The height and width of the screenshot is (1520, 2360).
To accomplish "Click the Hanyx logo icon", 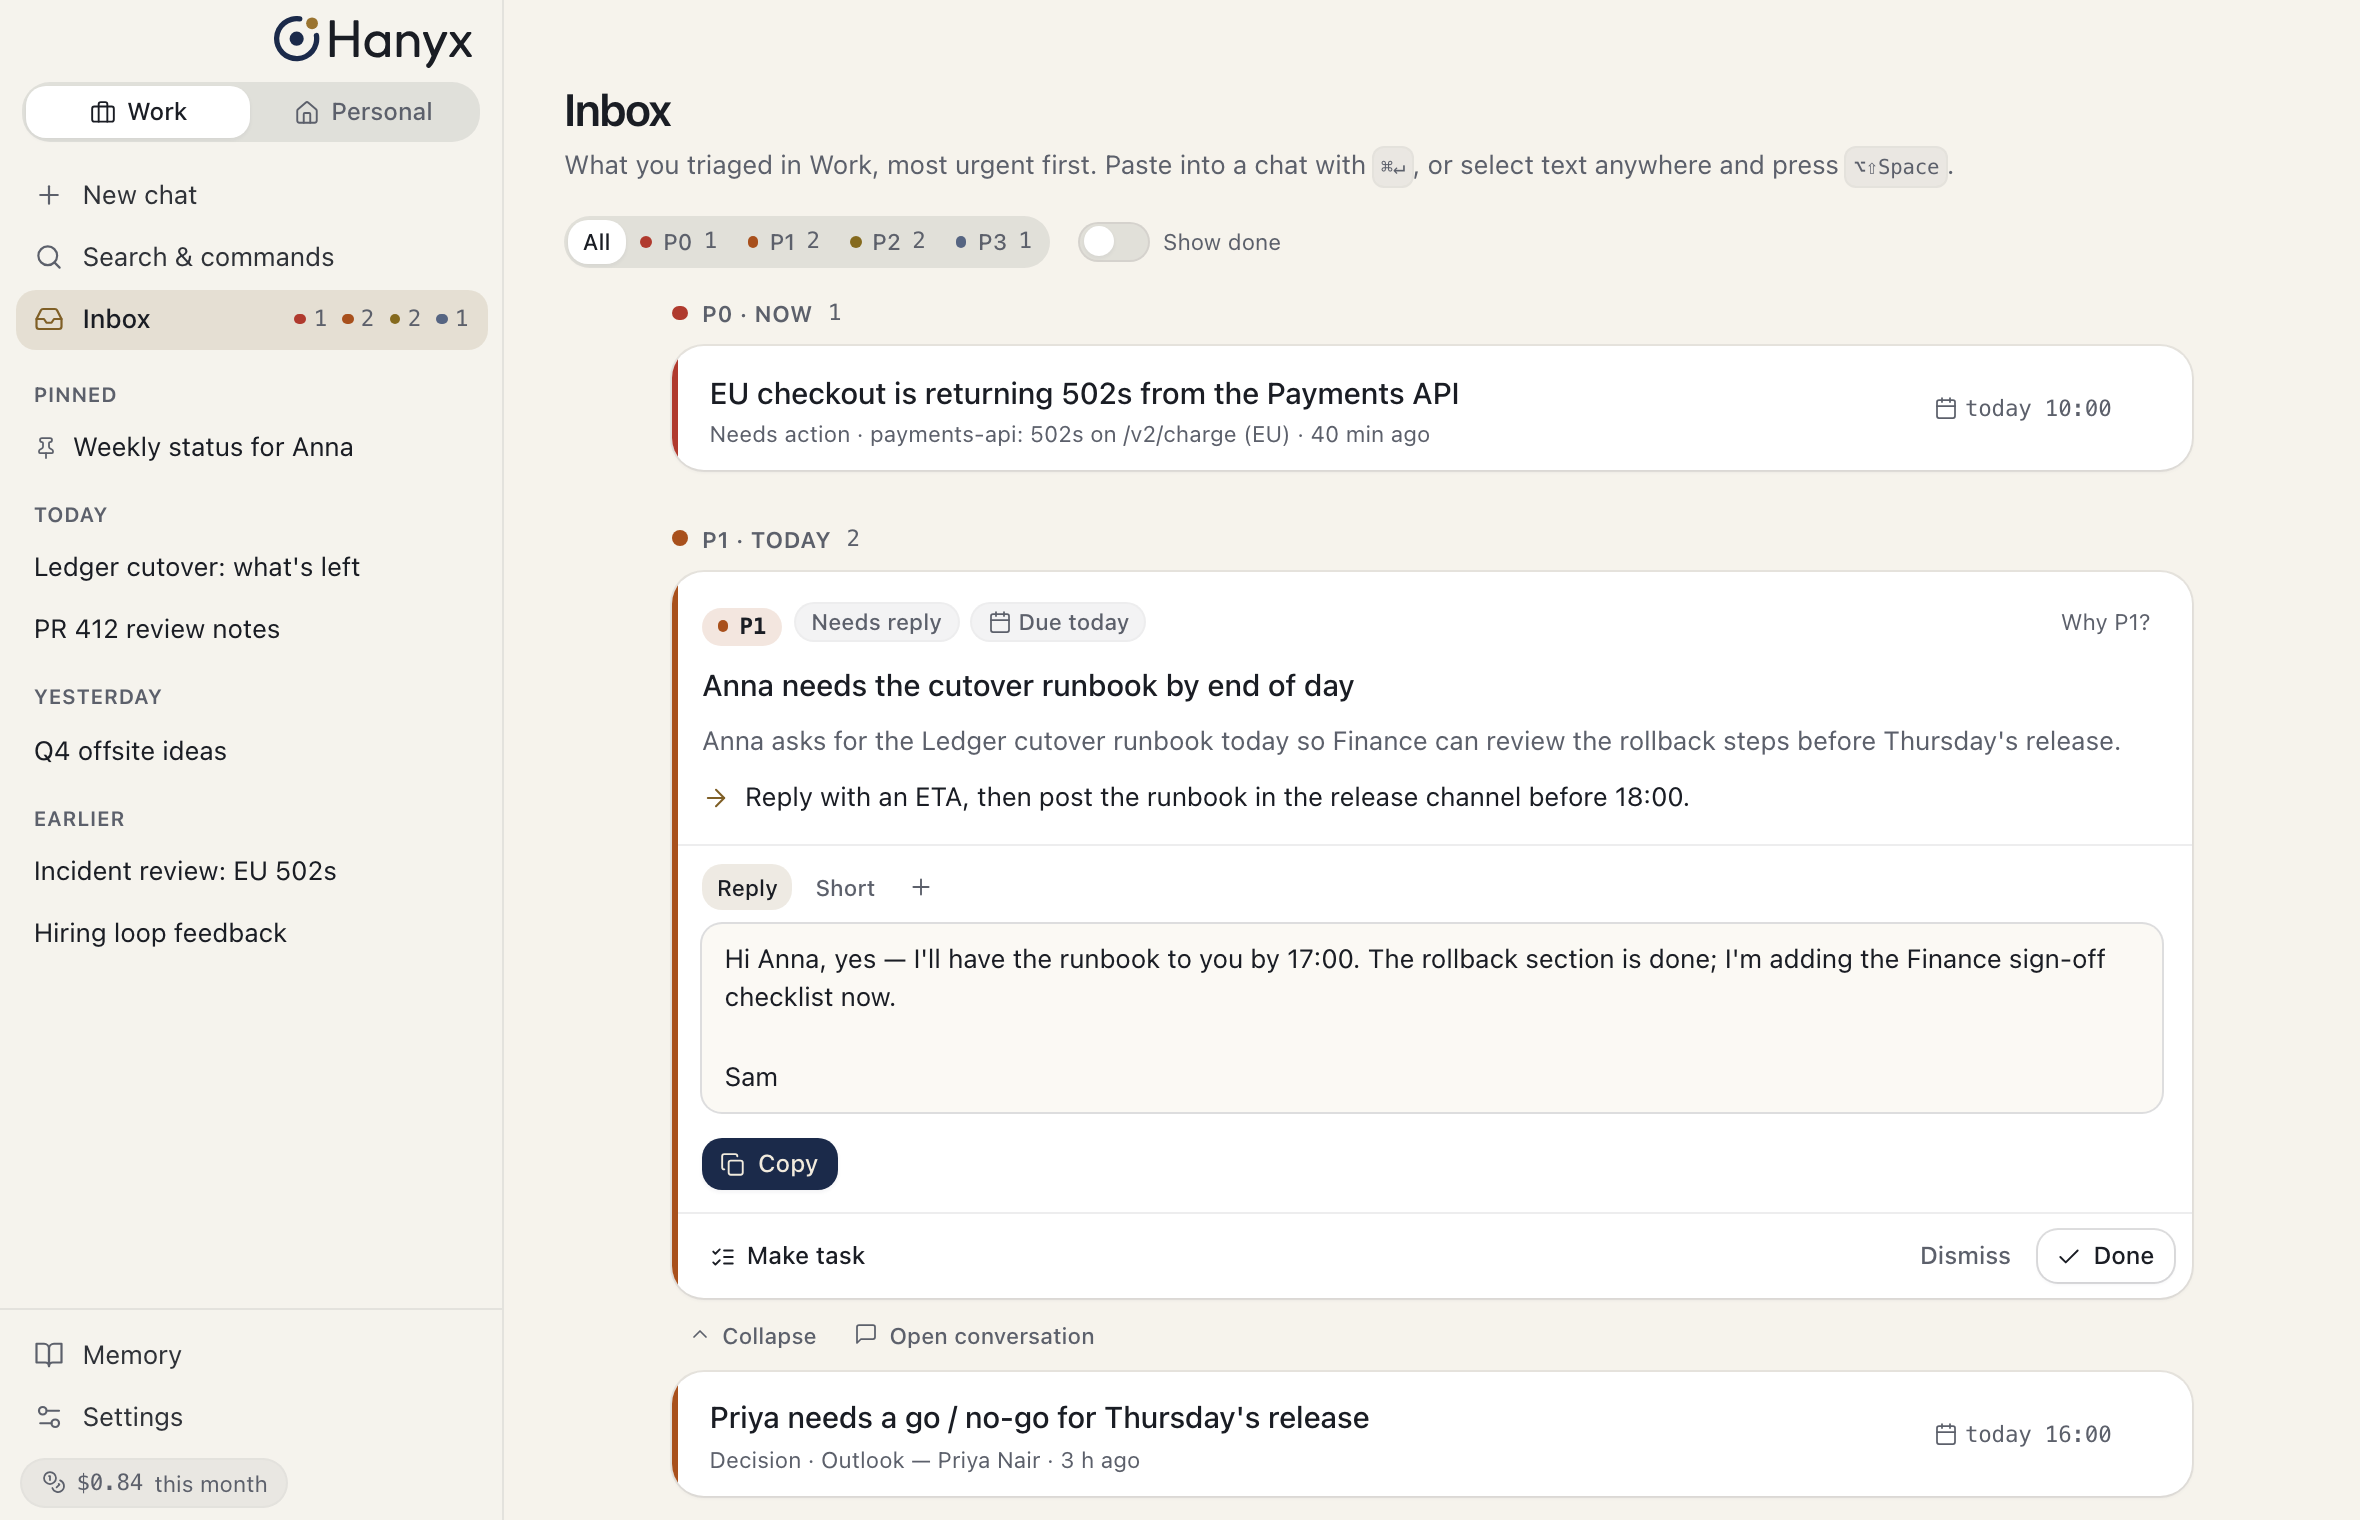I will (x=296, y=40).
